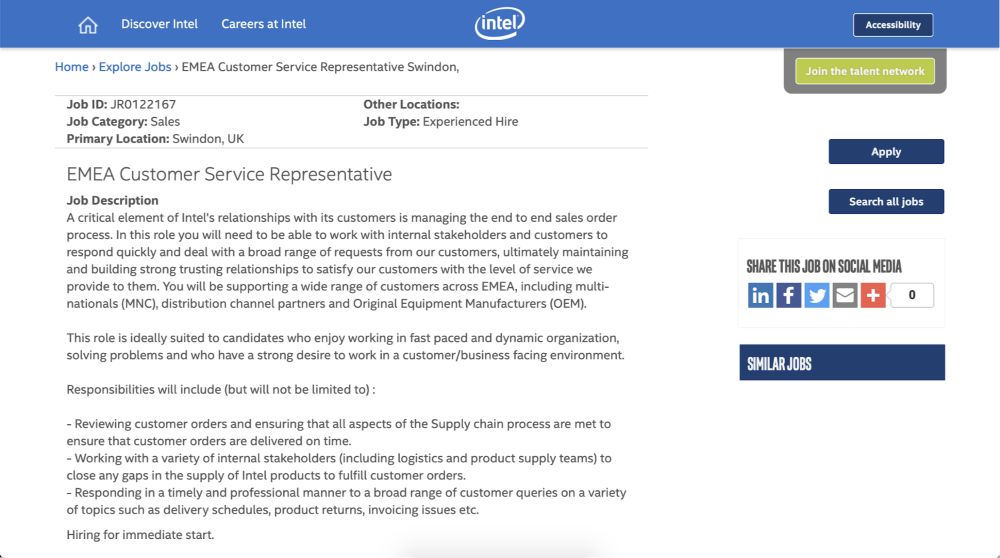Share this job by email icon
Image resolution: width=1000 pixels, height=558 pixels.
(844, 295)
